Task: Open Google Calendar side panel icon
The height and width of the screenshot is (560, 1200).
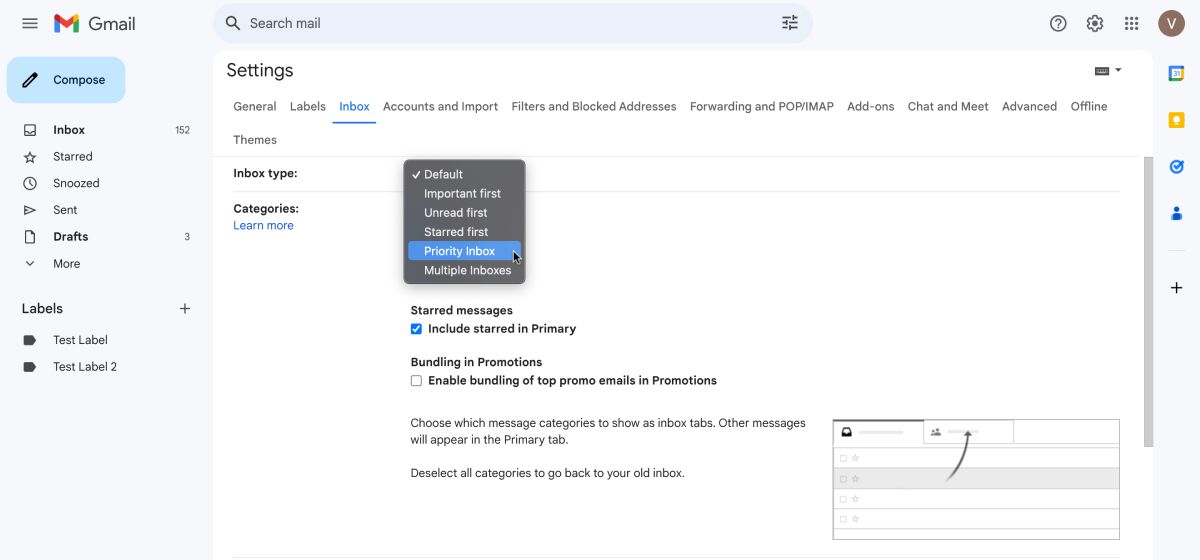Action: click(x=1177, y=73)
